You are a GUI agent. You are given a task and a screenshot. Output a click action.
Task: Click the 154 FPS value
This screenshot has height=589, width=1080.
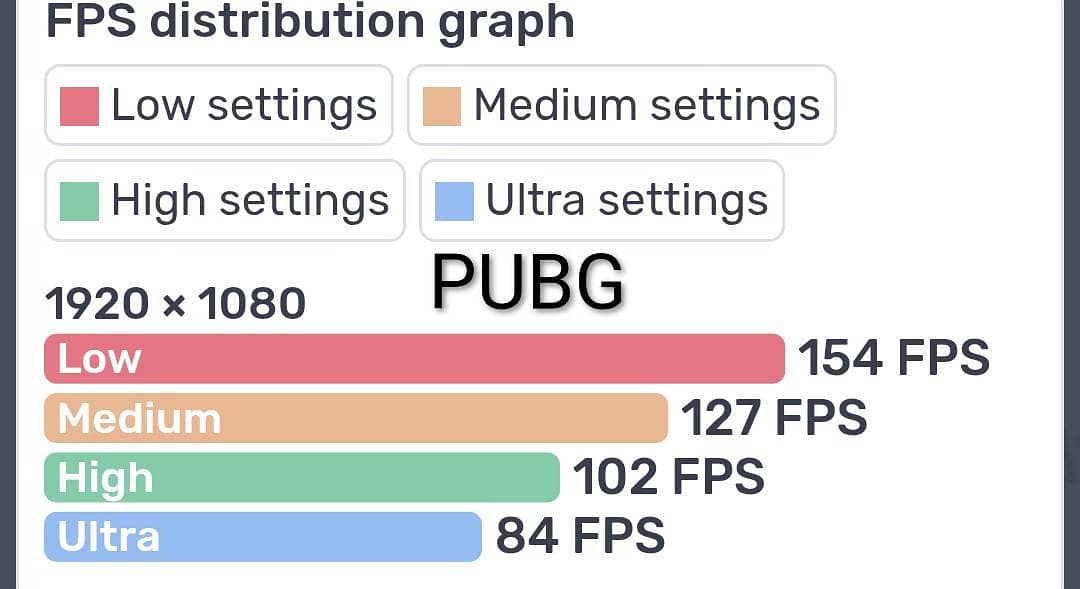[893, 358]
